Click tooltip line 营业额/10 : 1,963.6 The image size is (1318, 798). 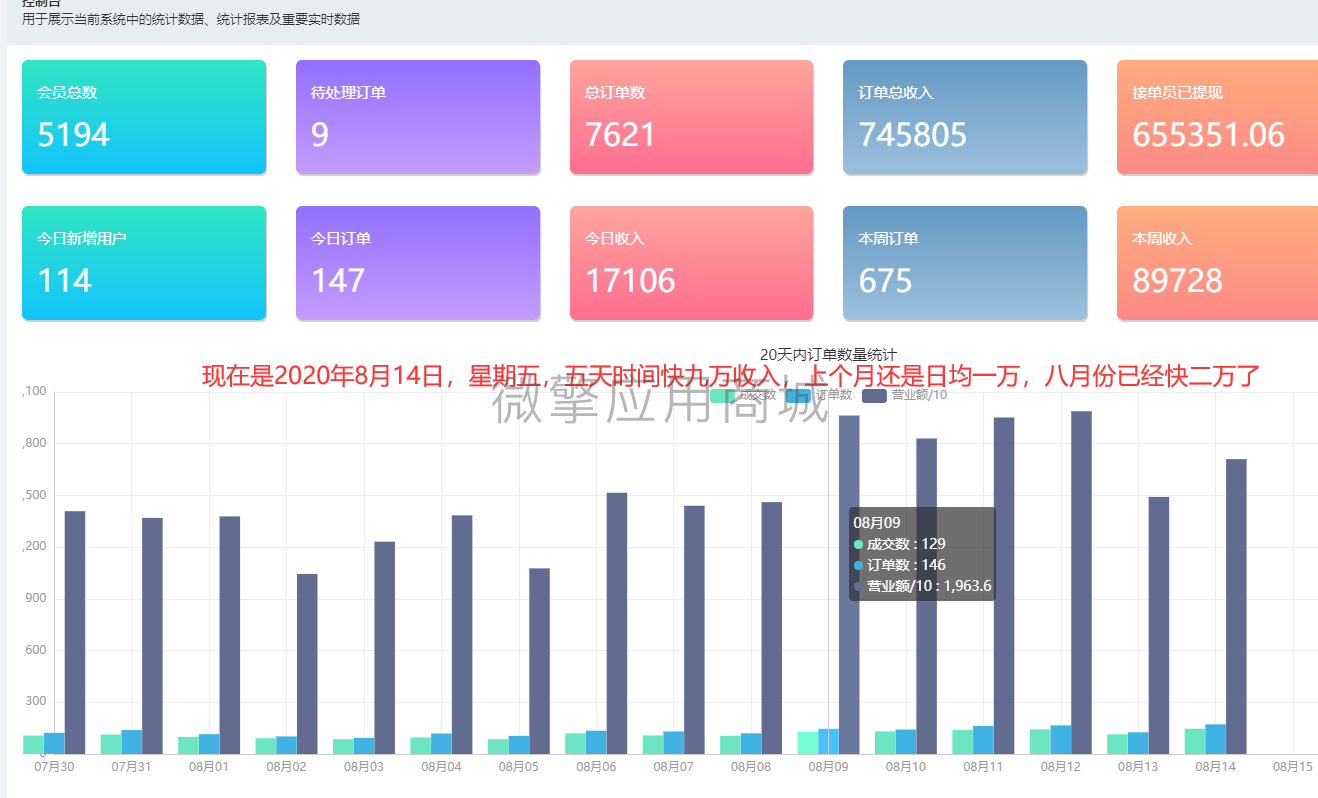click(x=922, y=586)
